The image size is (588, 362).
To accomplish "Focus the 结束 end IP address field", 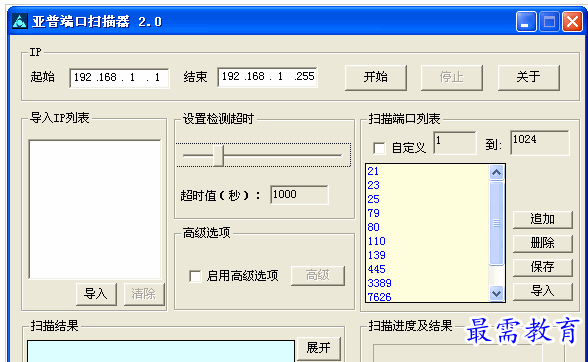I will click(x=267, y=77).
